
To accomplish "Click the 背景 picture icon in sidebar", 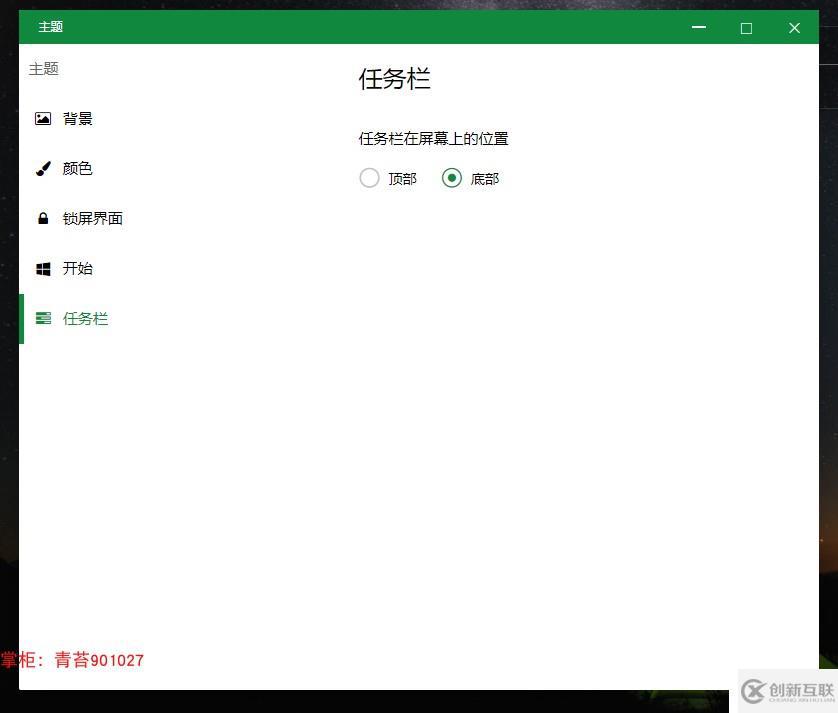I will coord(43,119).
